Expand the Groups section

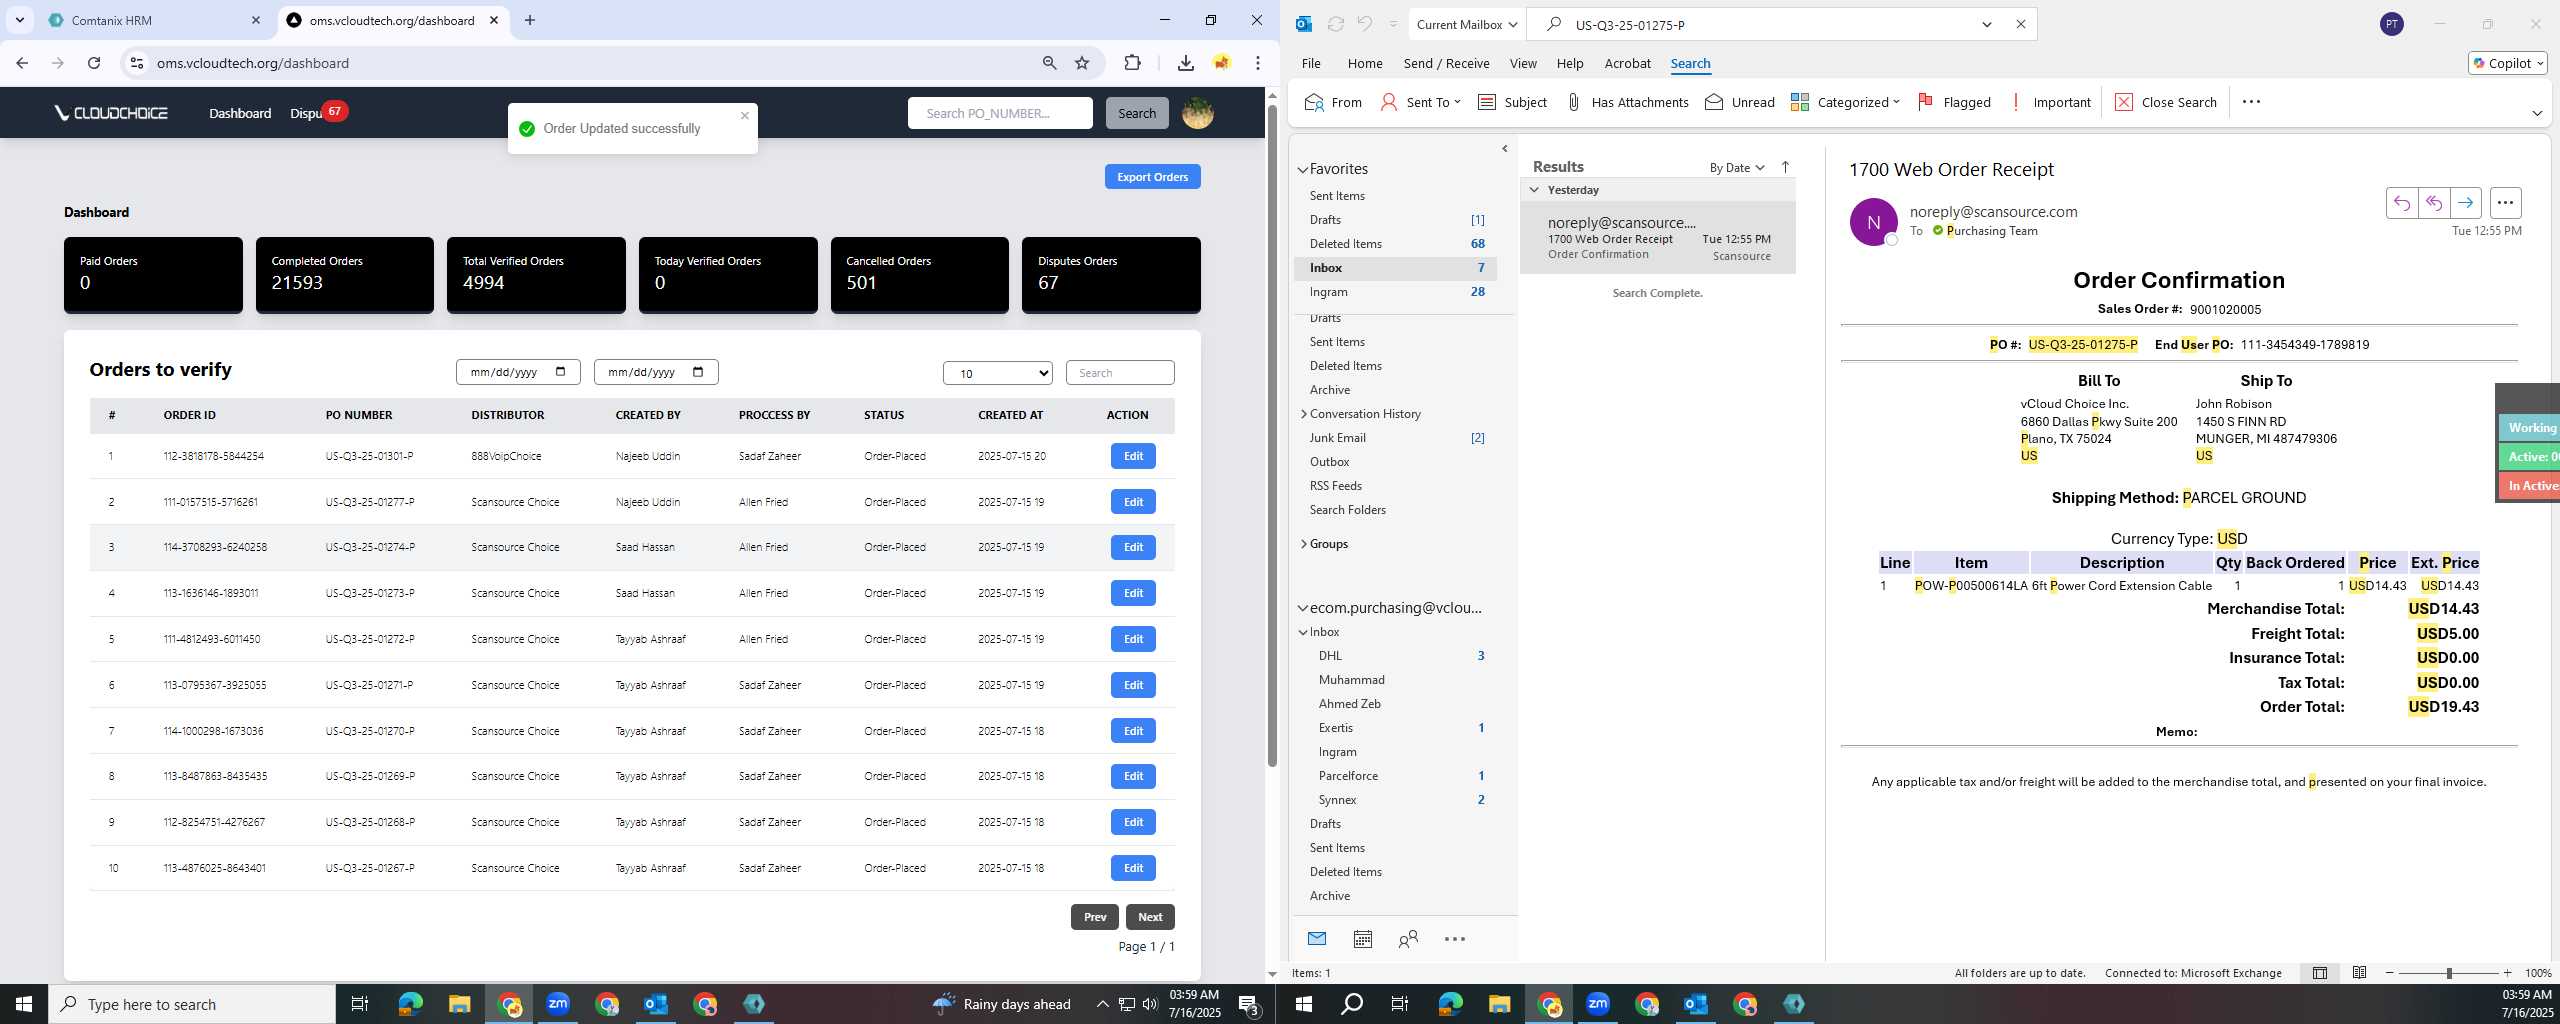[x=1303, y=544]
